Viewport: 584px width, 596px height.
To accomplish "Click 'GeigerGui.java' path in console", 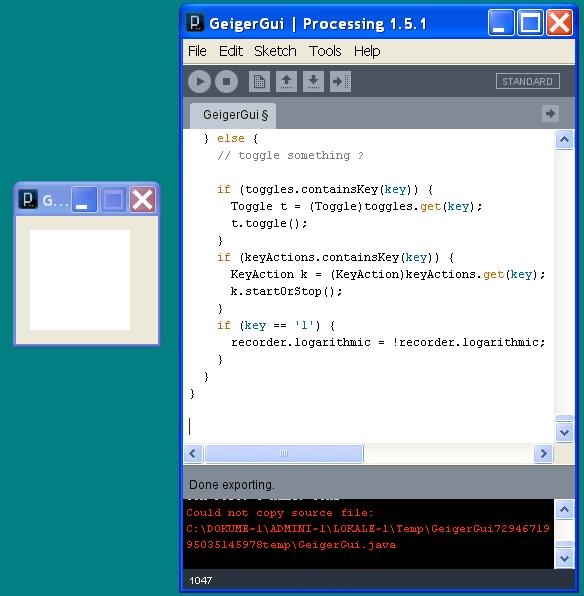I will 347,545.
